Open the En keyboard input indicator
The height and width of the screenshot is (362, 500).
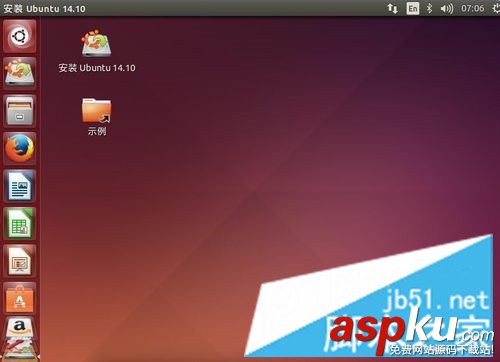pyautogui.click(x=413, y=8)
